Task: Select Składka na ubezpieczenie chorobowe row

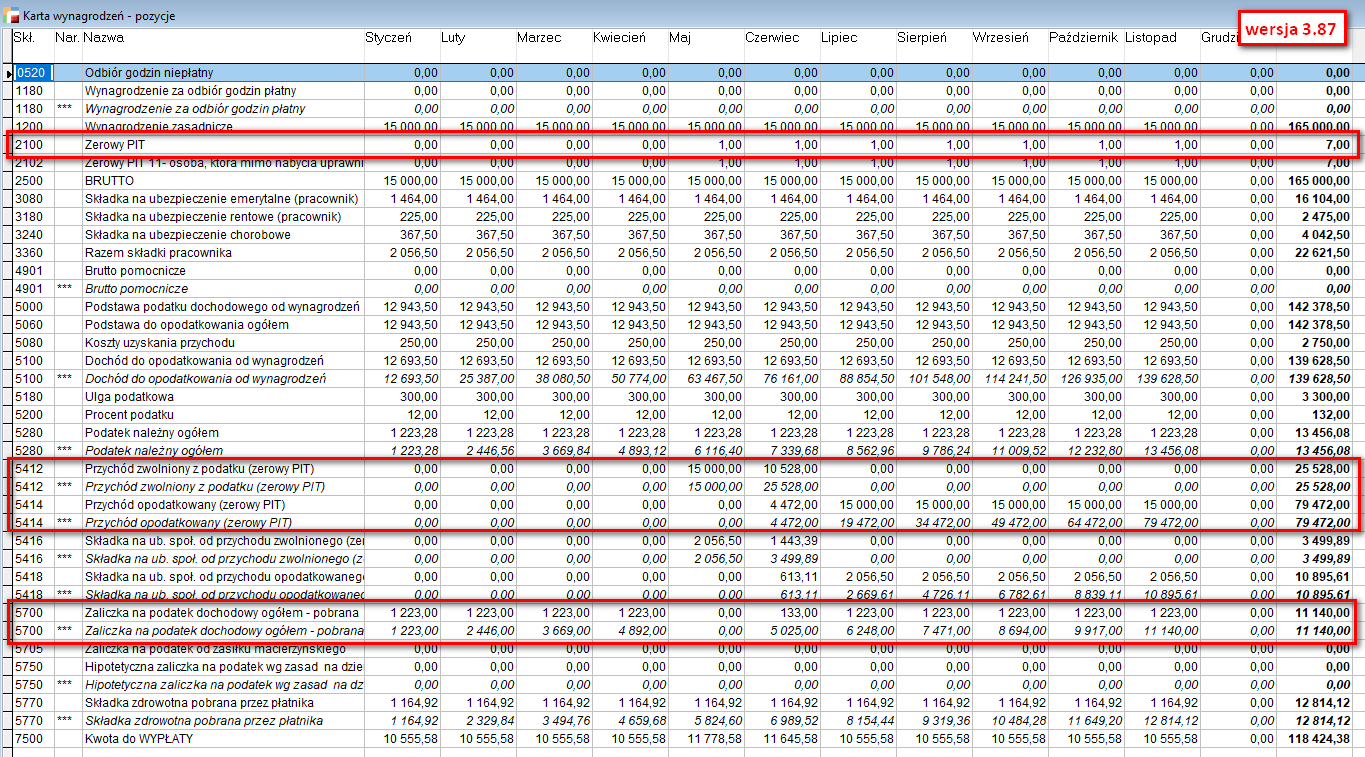Action: point(188,235)
